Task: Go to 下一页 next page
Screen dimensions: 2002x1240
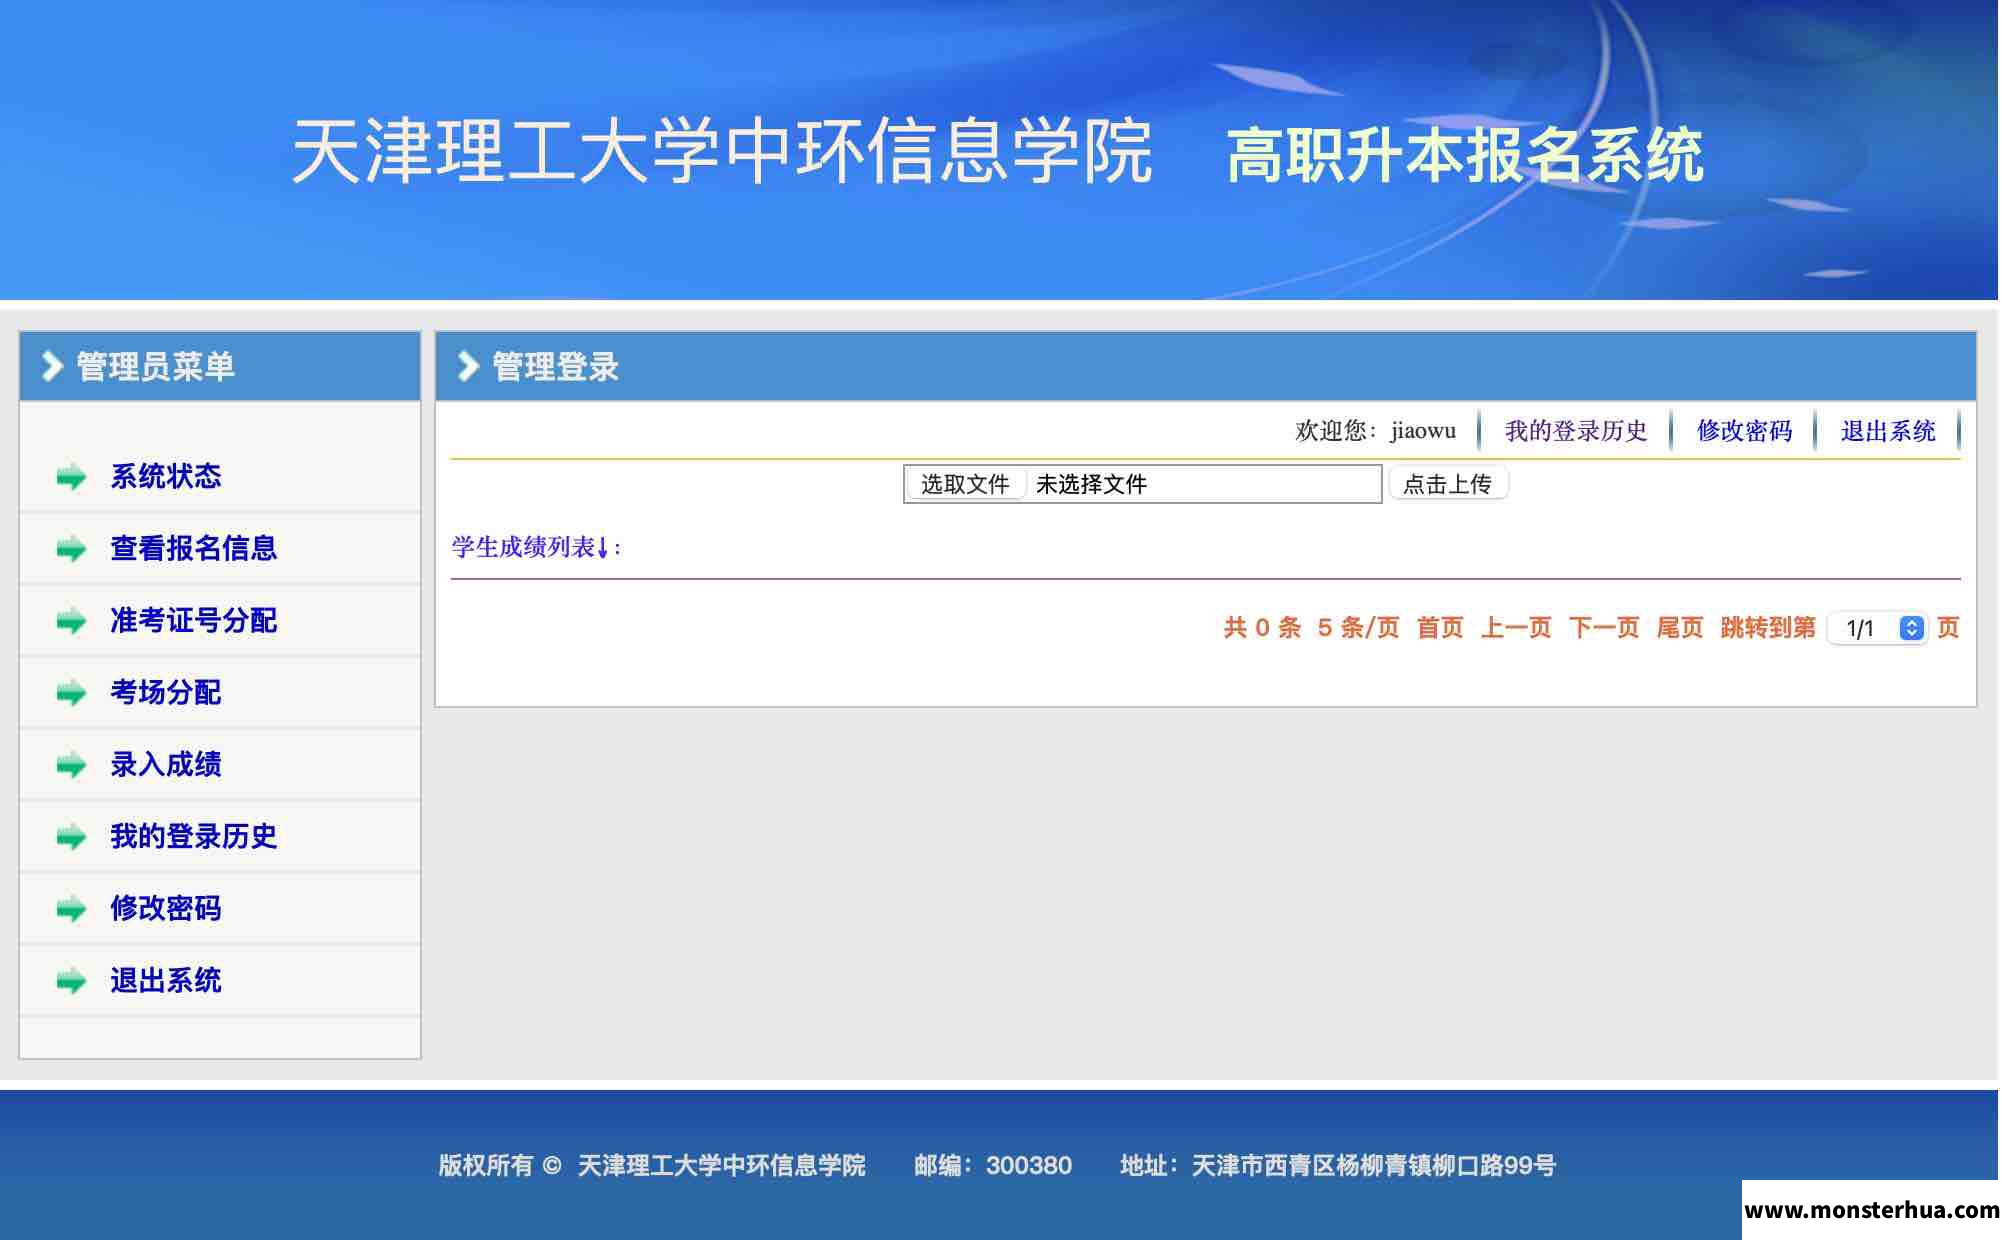Action: [x=1604, y=628]
